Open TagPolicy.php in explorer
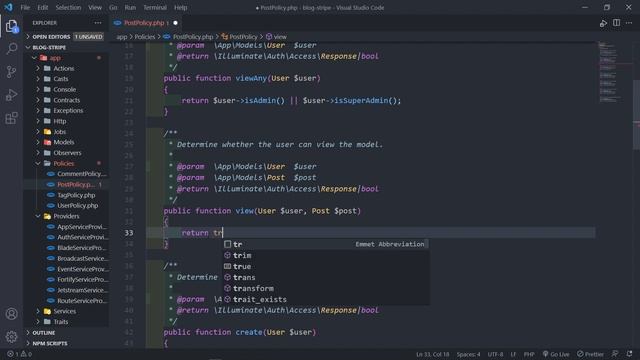The image size is (640, 360). 65,195
